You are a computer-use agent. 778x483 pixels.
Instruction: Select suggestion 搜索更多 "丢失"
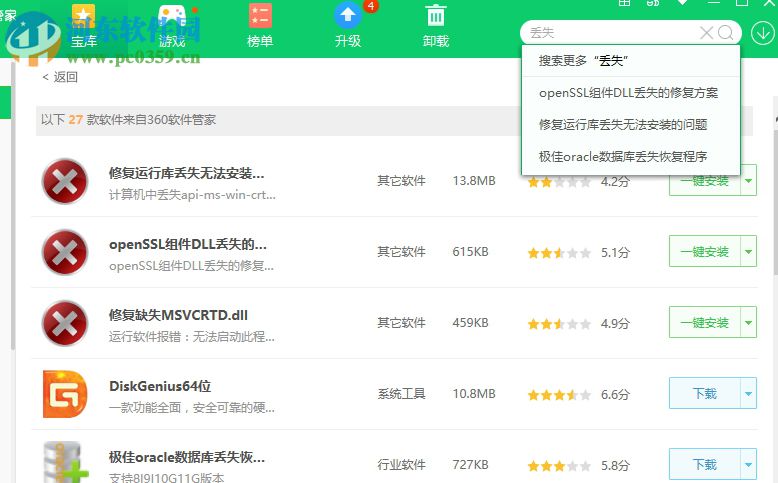pos(631,61)
